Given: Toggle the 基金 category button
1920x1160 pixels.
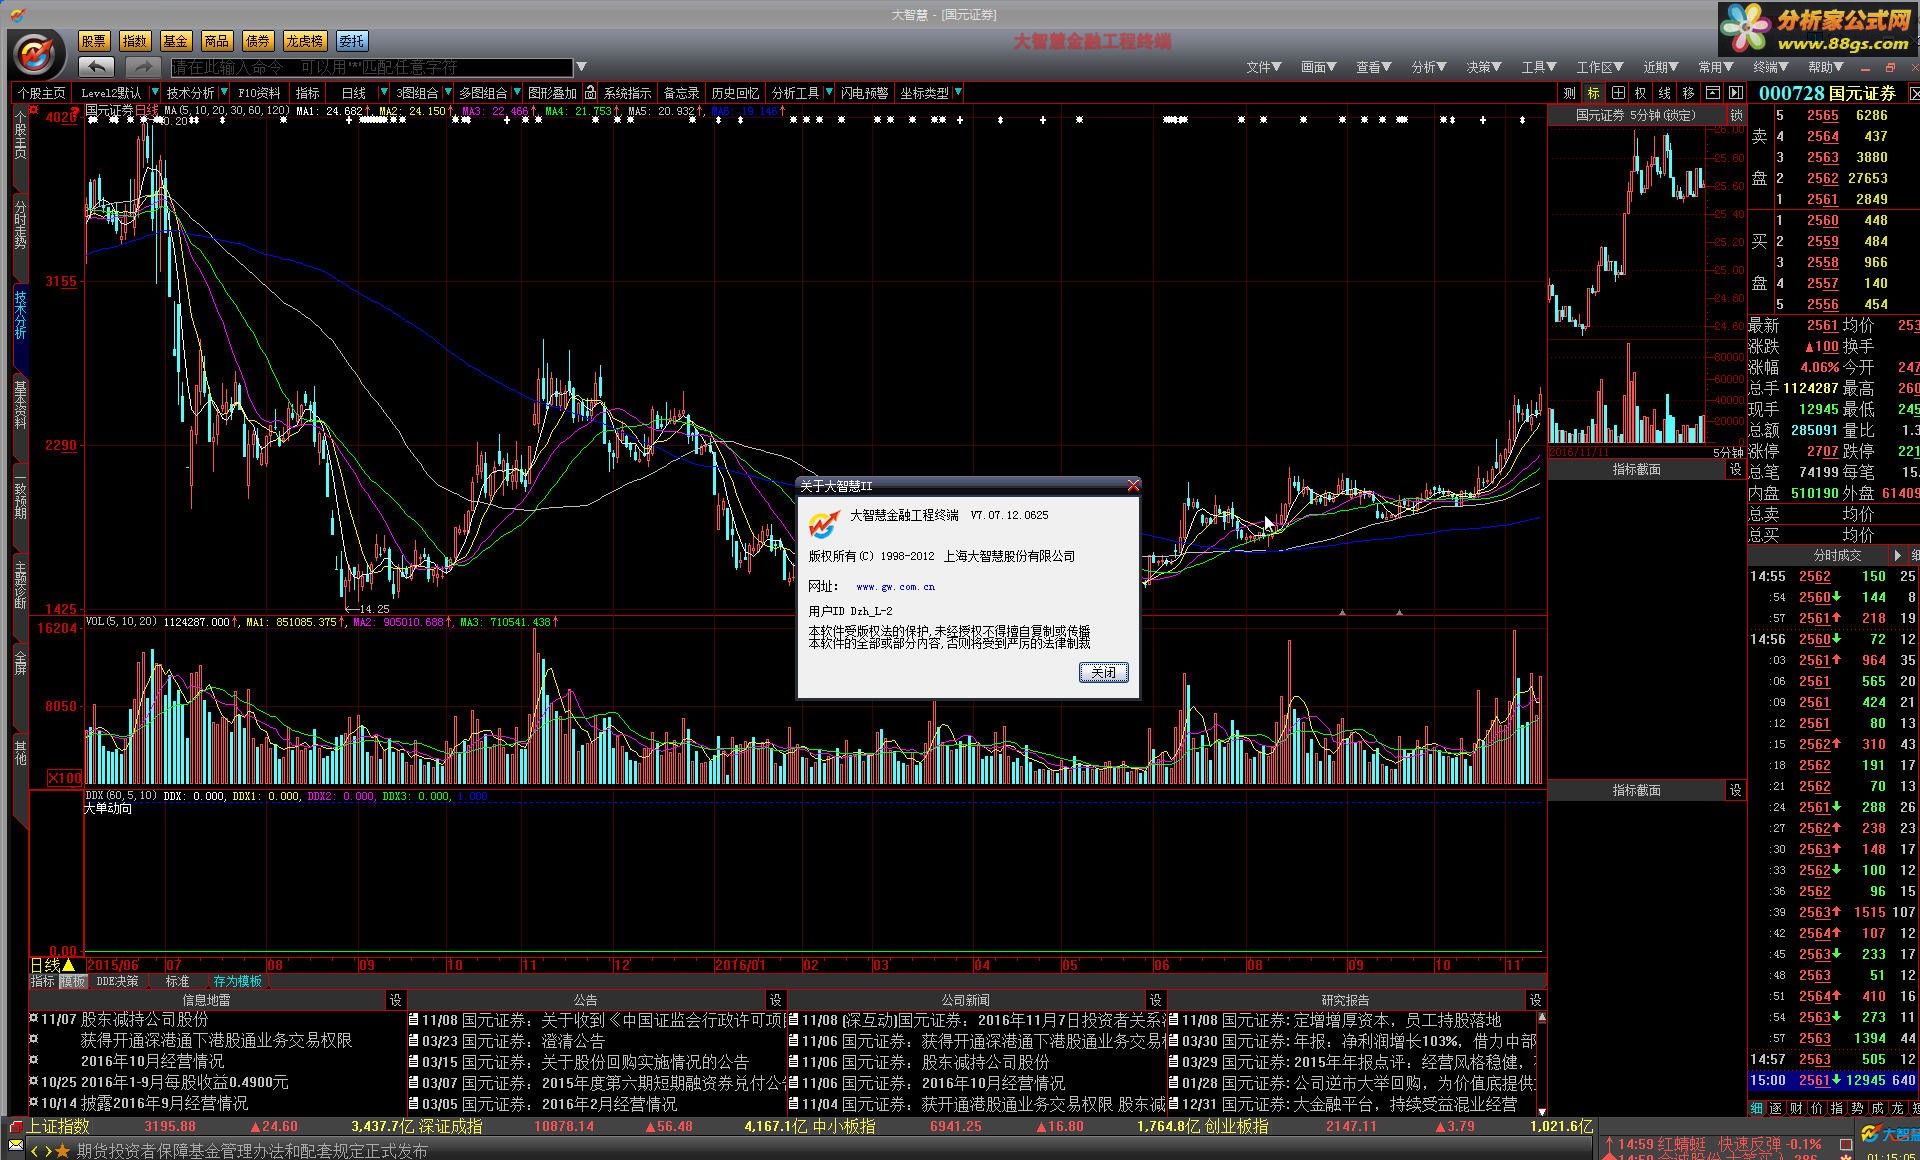Looking at the screenshot, I should (x=176, y=41).
